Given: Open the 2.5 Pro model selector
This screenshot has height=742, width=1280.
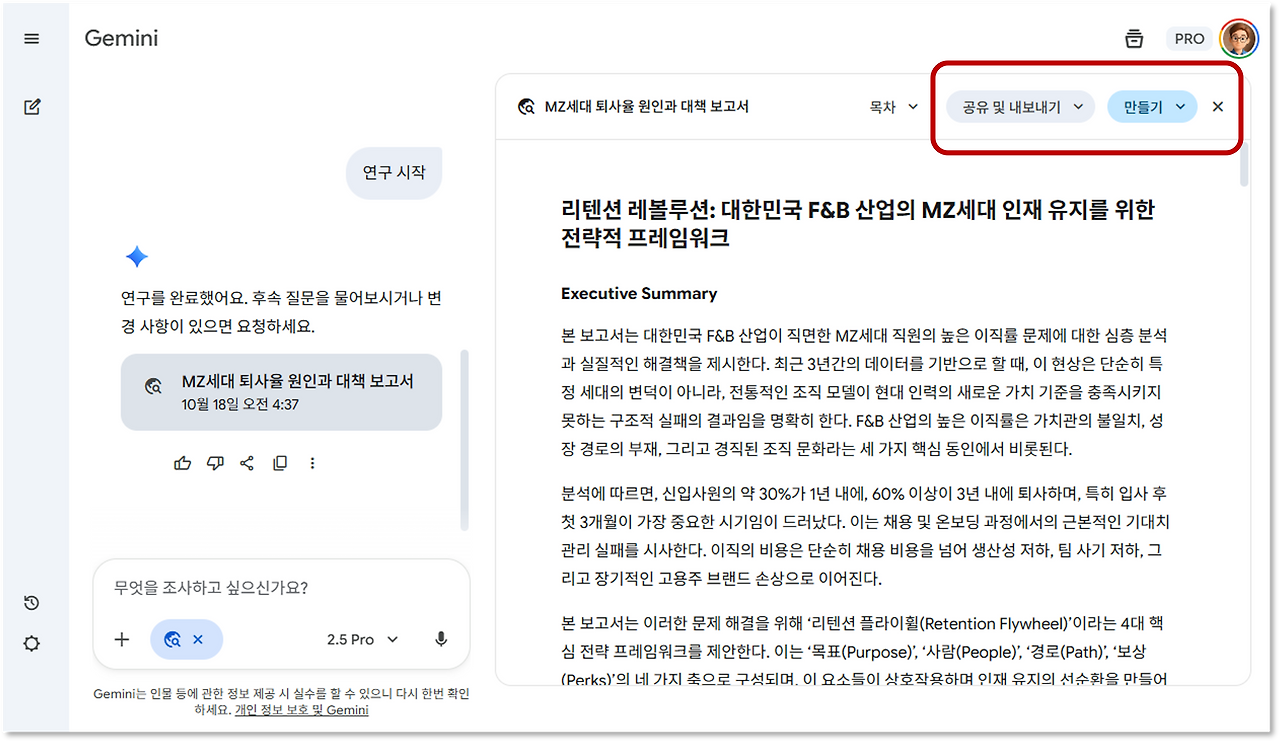Looking at the screenshot, I should 363,640.
